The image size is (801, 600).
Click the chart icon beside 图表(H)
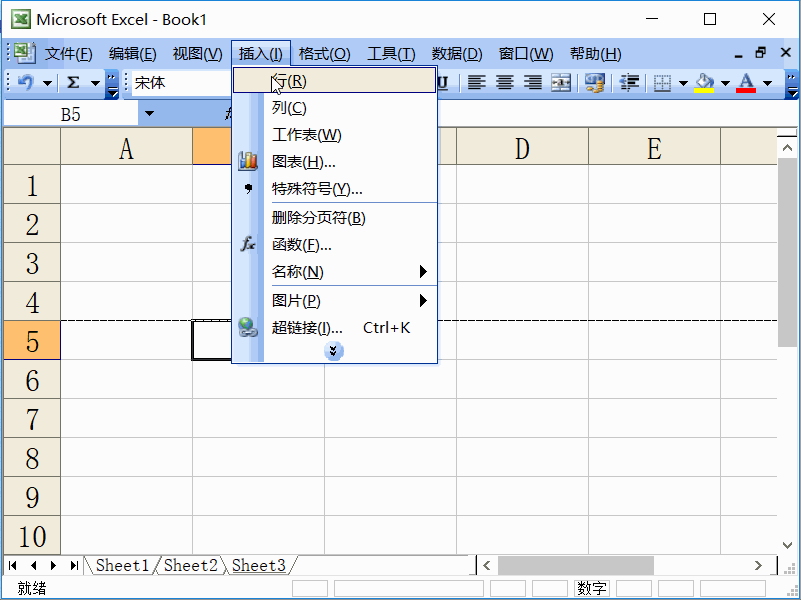tap(248, 161)
